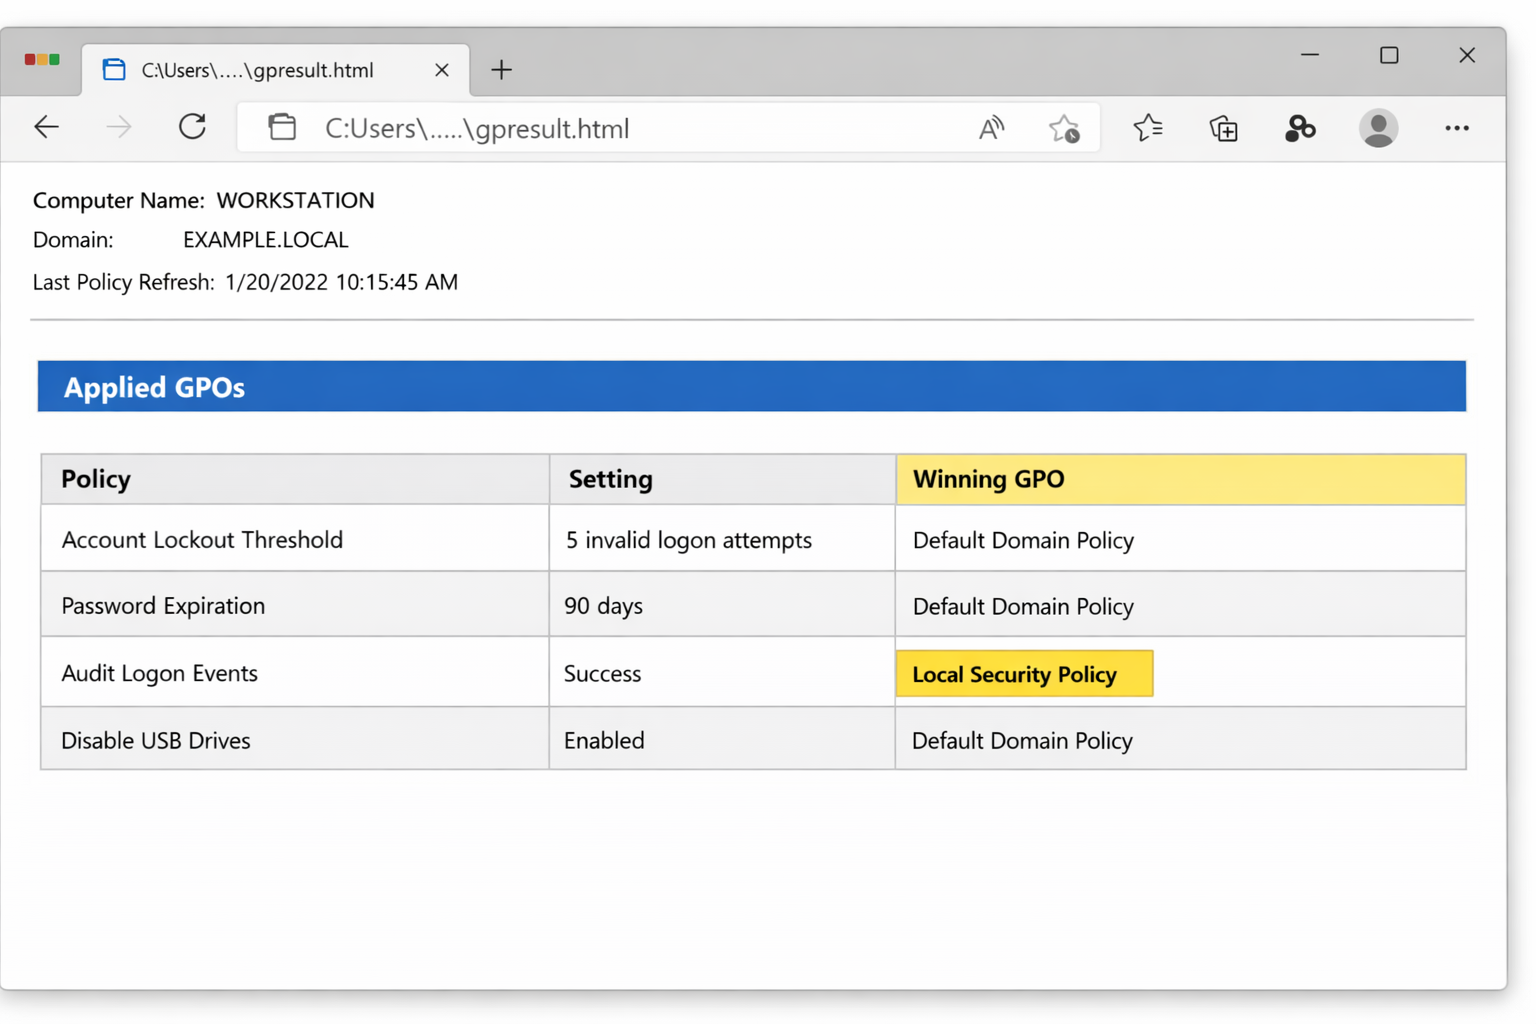
Task: Click the Setting column header
Action: [722, 479]
